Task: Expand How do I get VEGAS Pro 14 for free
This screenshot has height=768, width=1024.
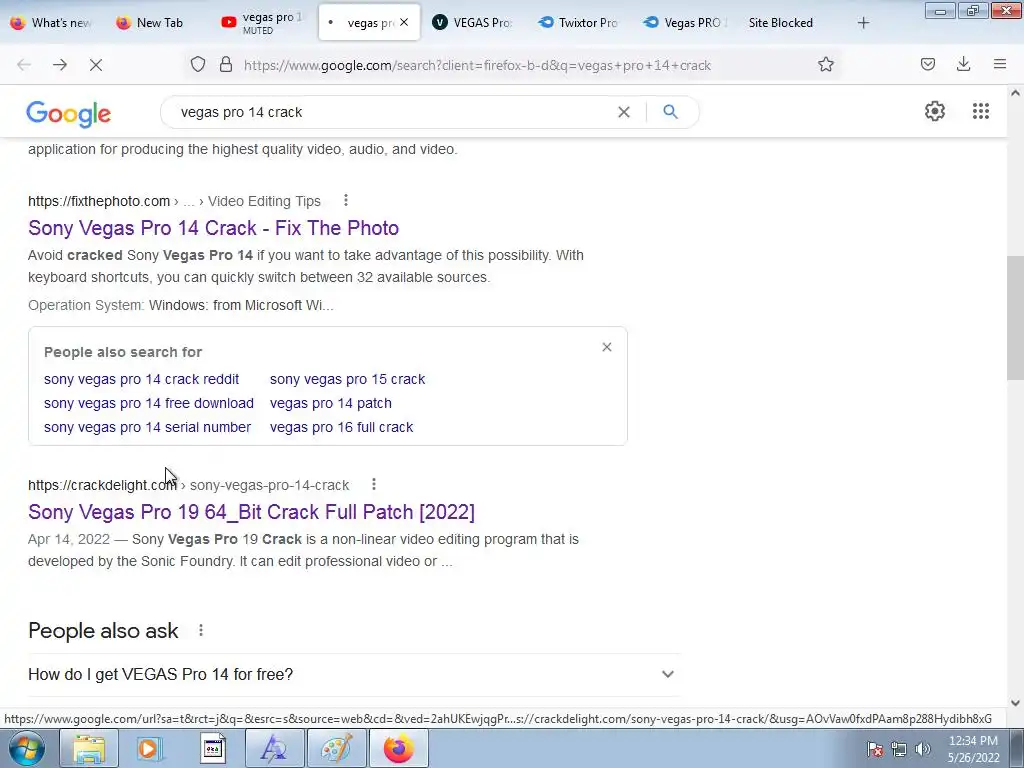Action: click(x=355, y=674)
